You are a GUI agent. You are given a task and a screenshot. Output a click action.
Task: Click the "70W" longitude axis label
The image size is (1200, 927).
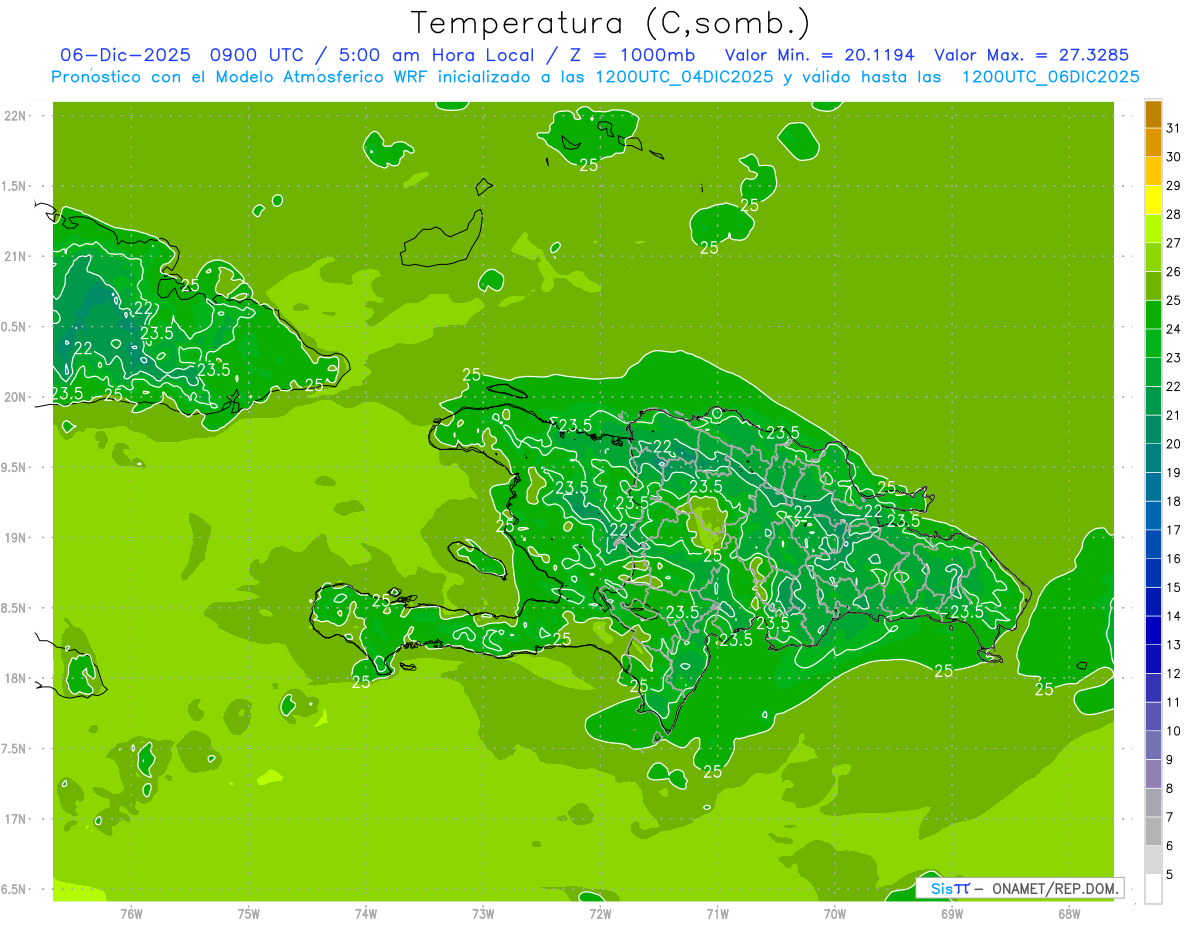tap(835, 913)
